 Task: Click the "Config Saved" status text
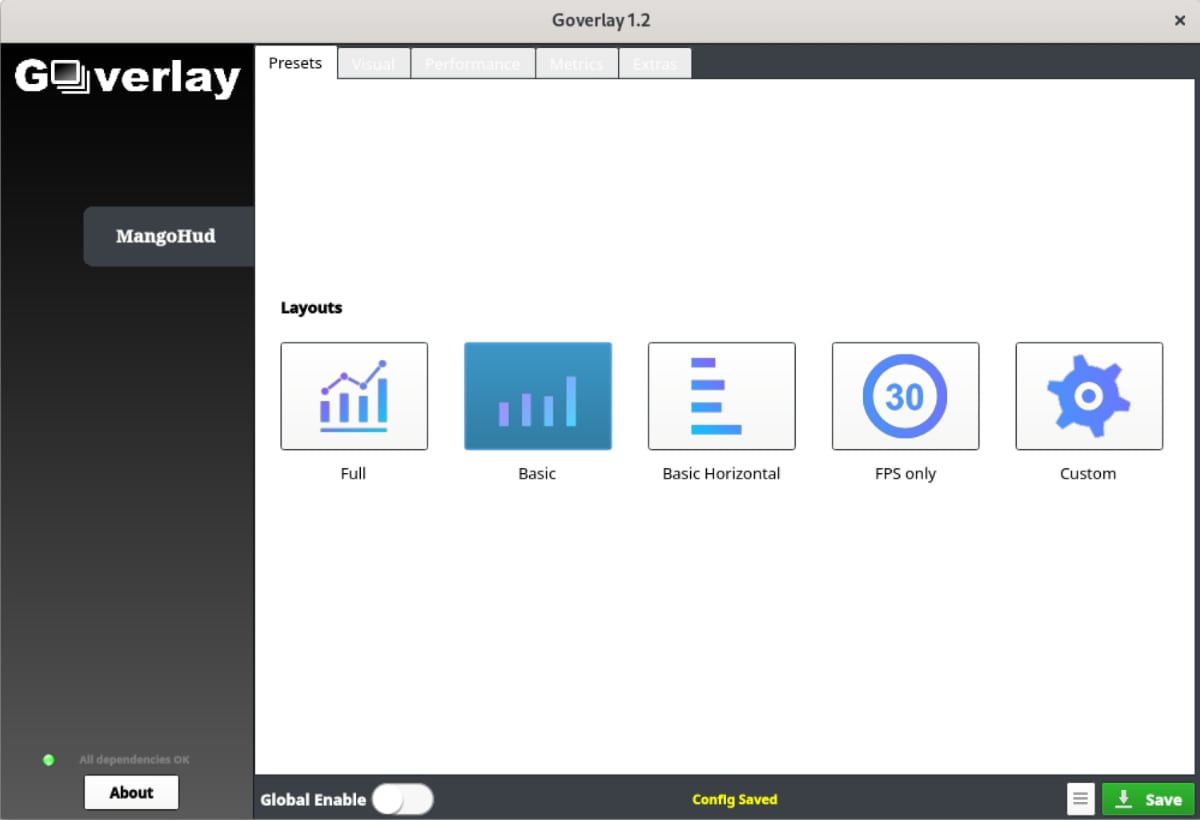pyautogui.click(x=735, y=799)
